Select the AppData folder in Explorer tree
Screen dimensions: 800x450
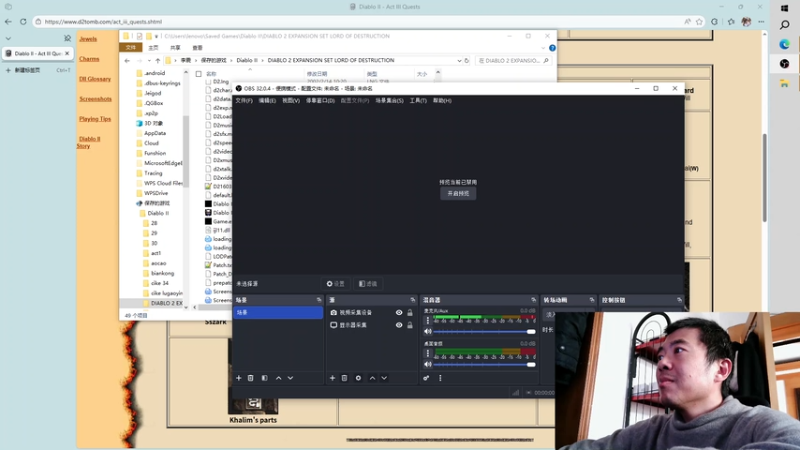pos(155,133)
